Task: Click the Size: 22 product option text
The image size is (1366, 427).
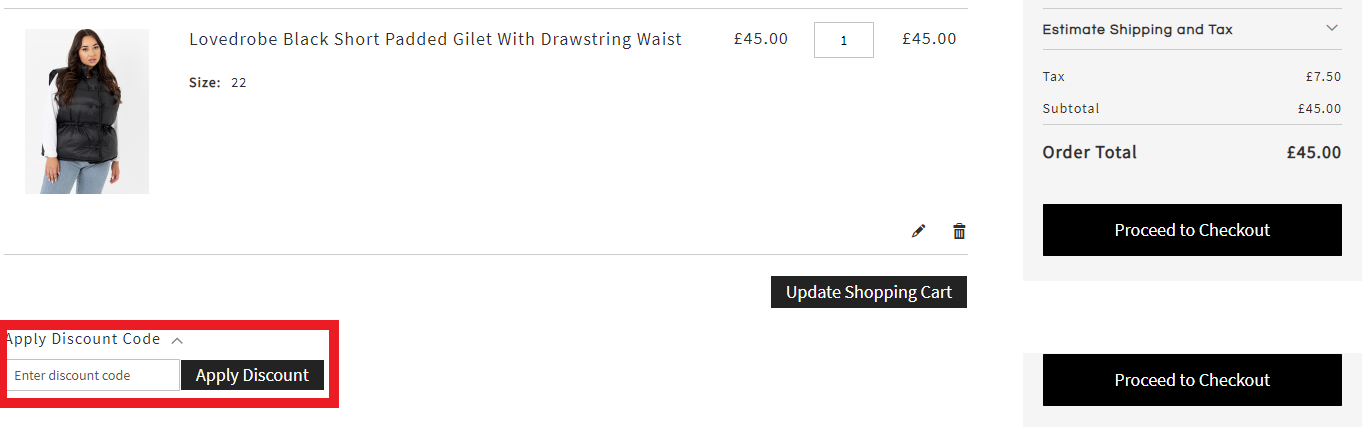Action: pyautogui.click(x=218, y=83)
